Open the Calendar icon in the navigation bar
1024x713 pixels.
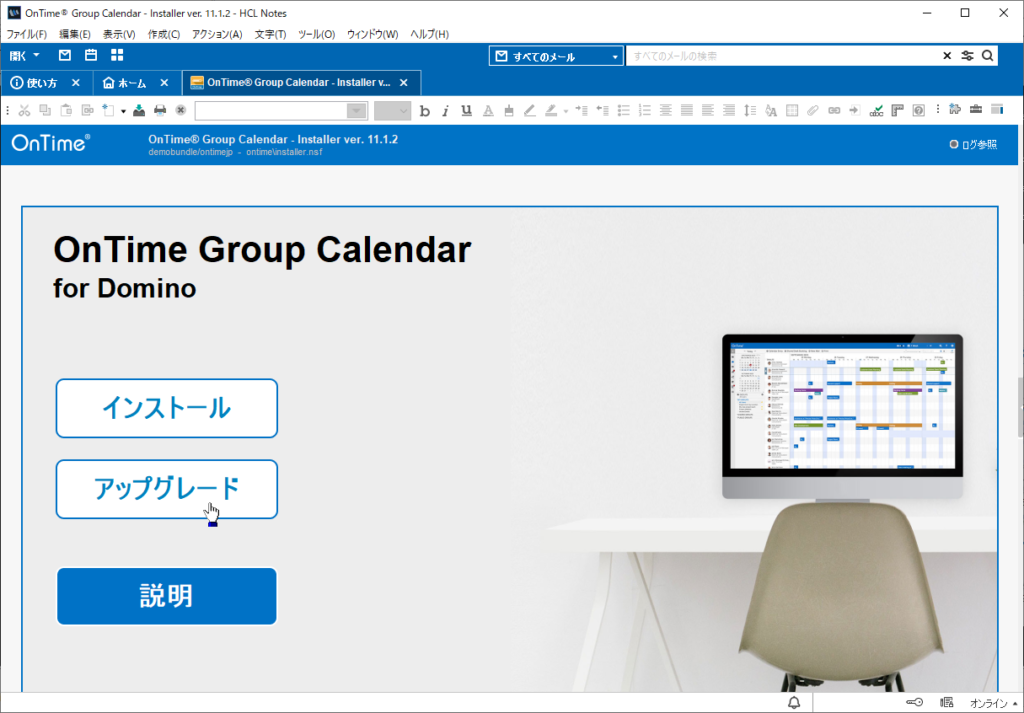pyautogui.click(x=91, y=55)
